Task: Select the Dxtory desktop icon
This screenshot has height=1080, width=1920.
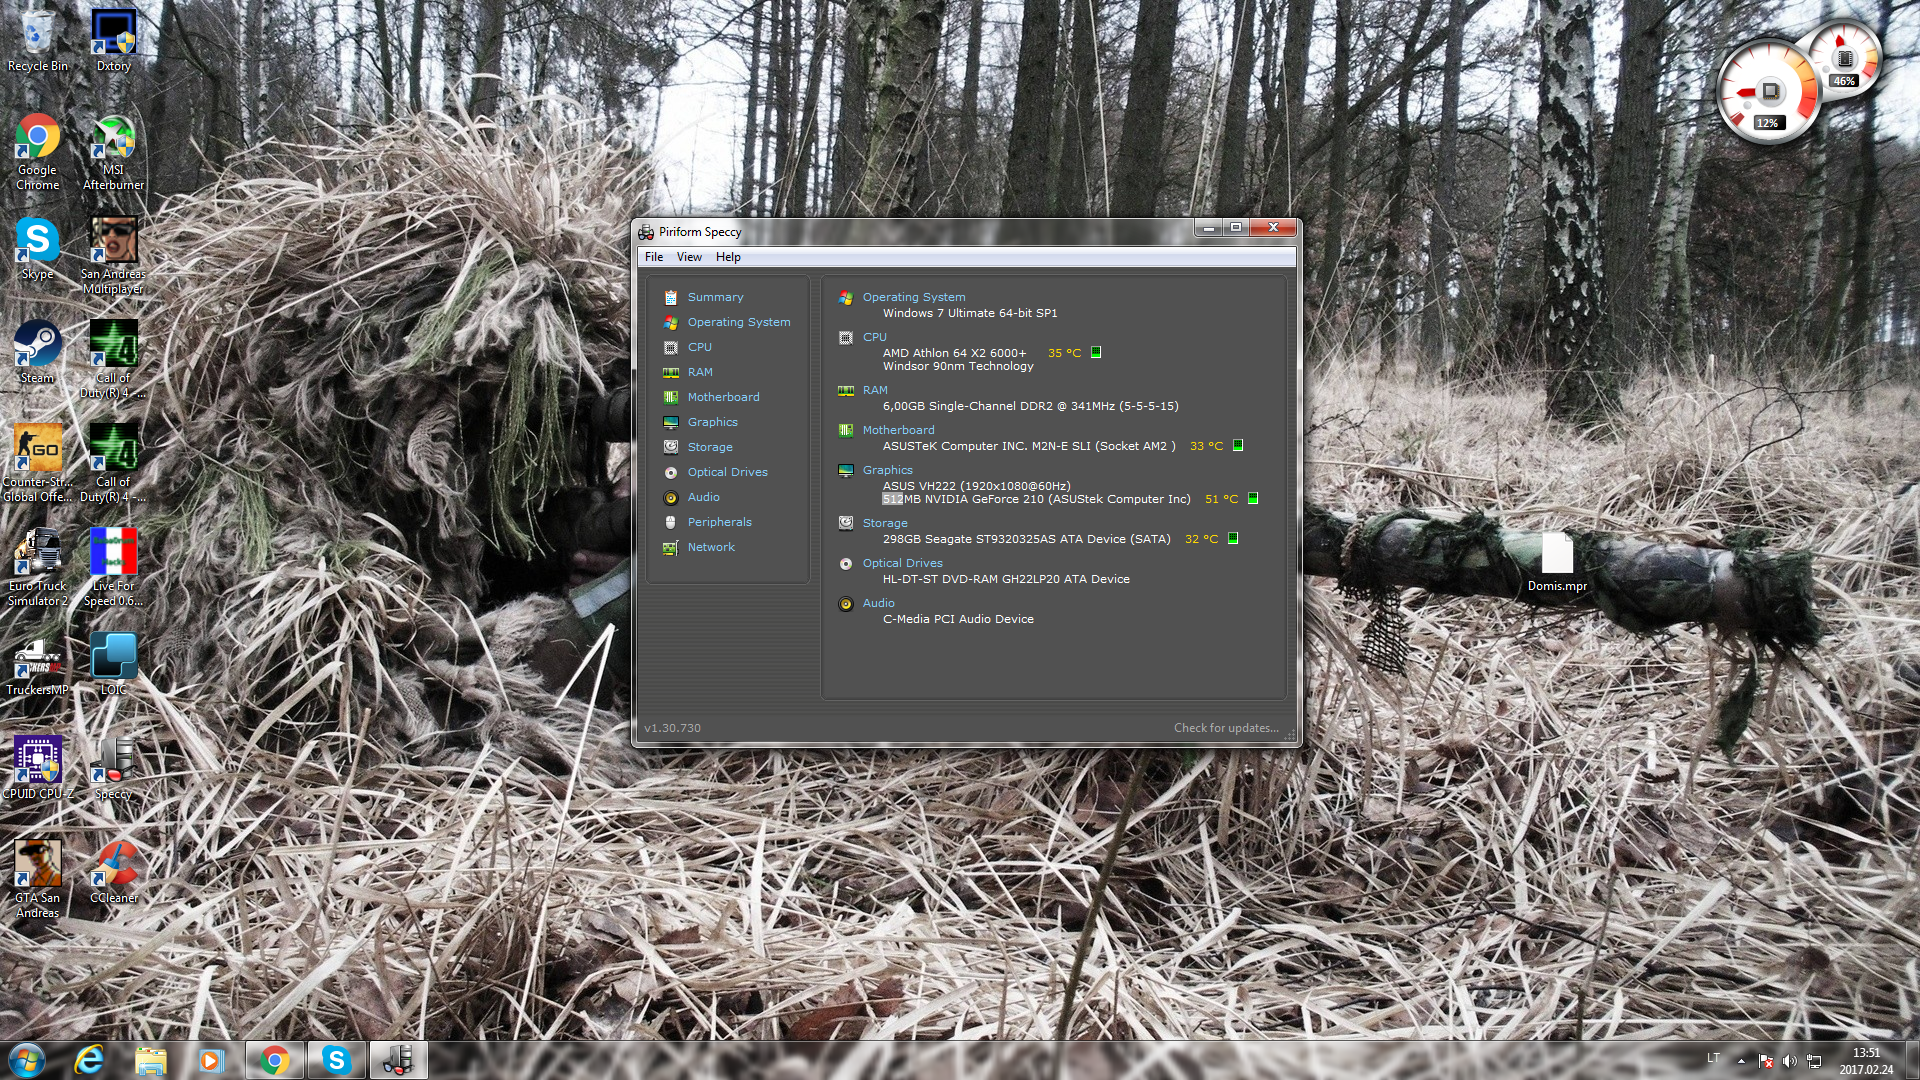Action: (x=113, y=41)
